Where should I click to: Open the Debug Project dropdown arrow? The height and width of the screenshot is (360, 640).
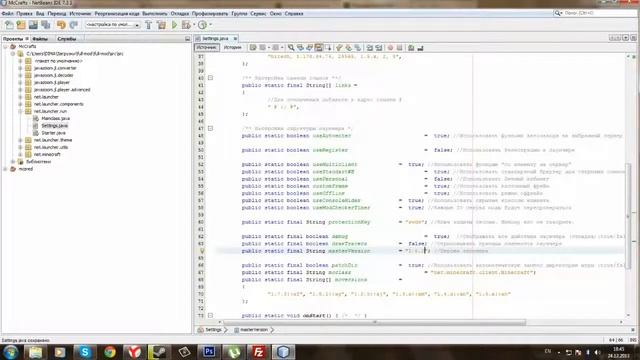[193, 25]
